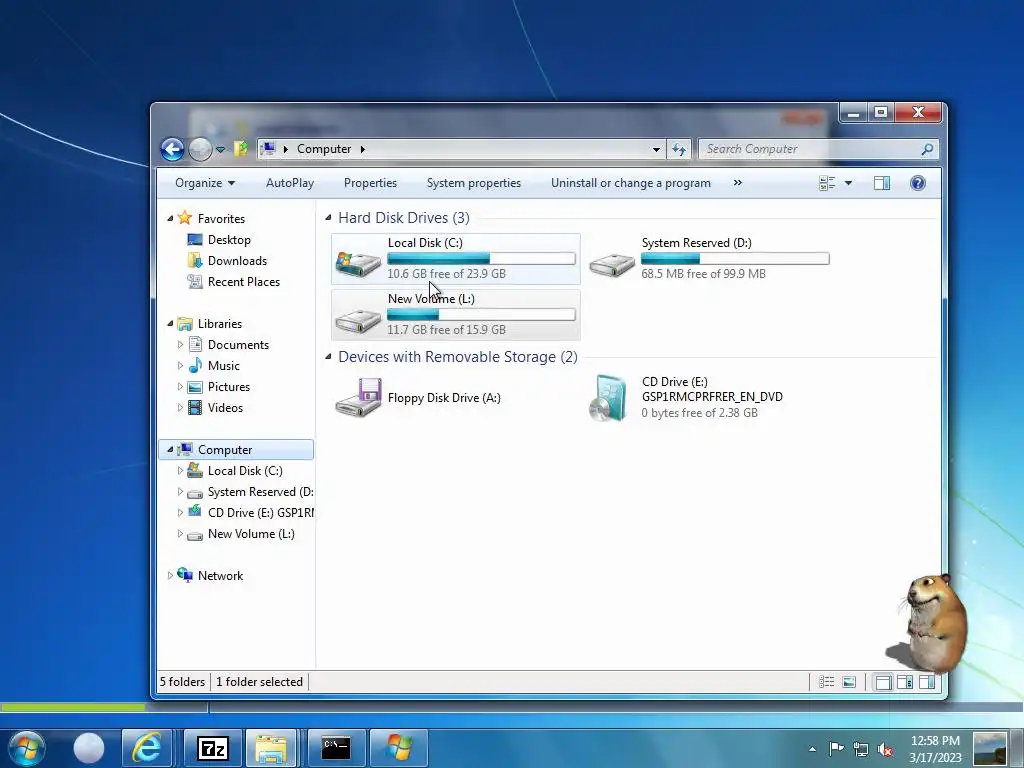Expand the Network node arrow

click(170, 576)
